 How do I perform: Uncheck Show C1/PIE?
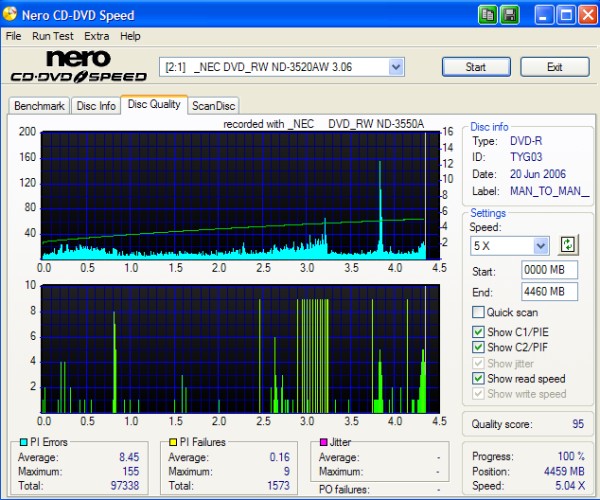[478, 332]
